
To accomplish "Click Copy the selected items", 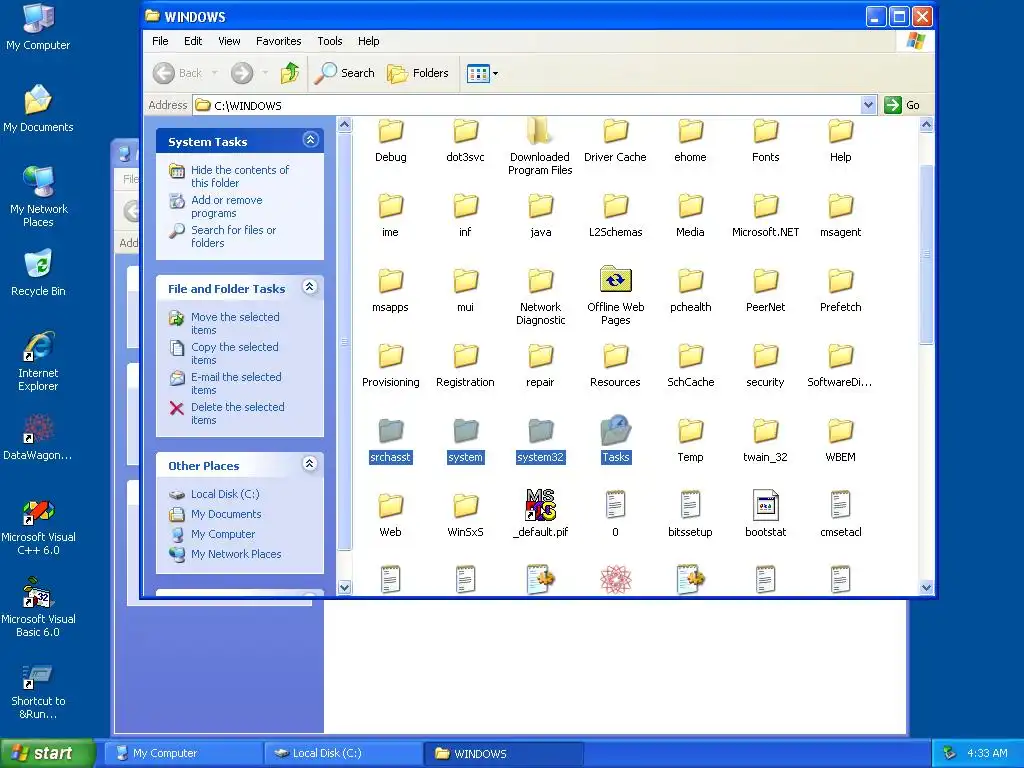I will [234, 353].
